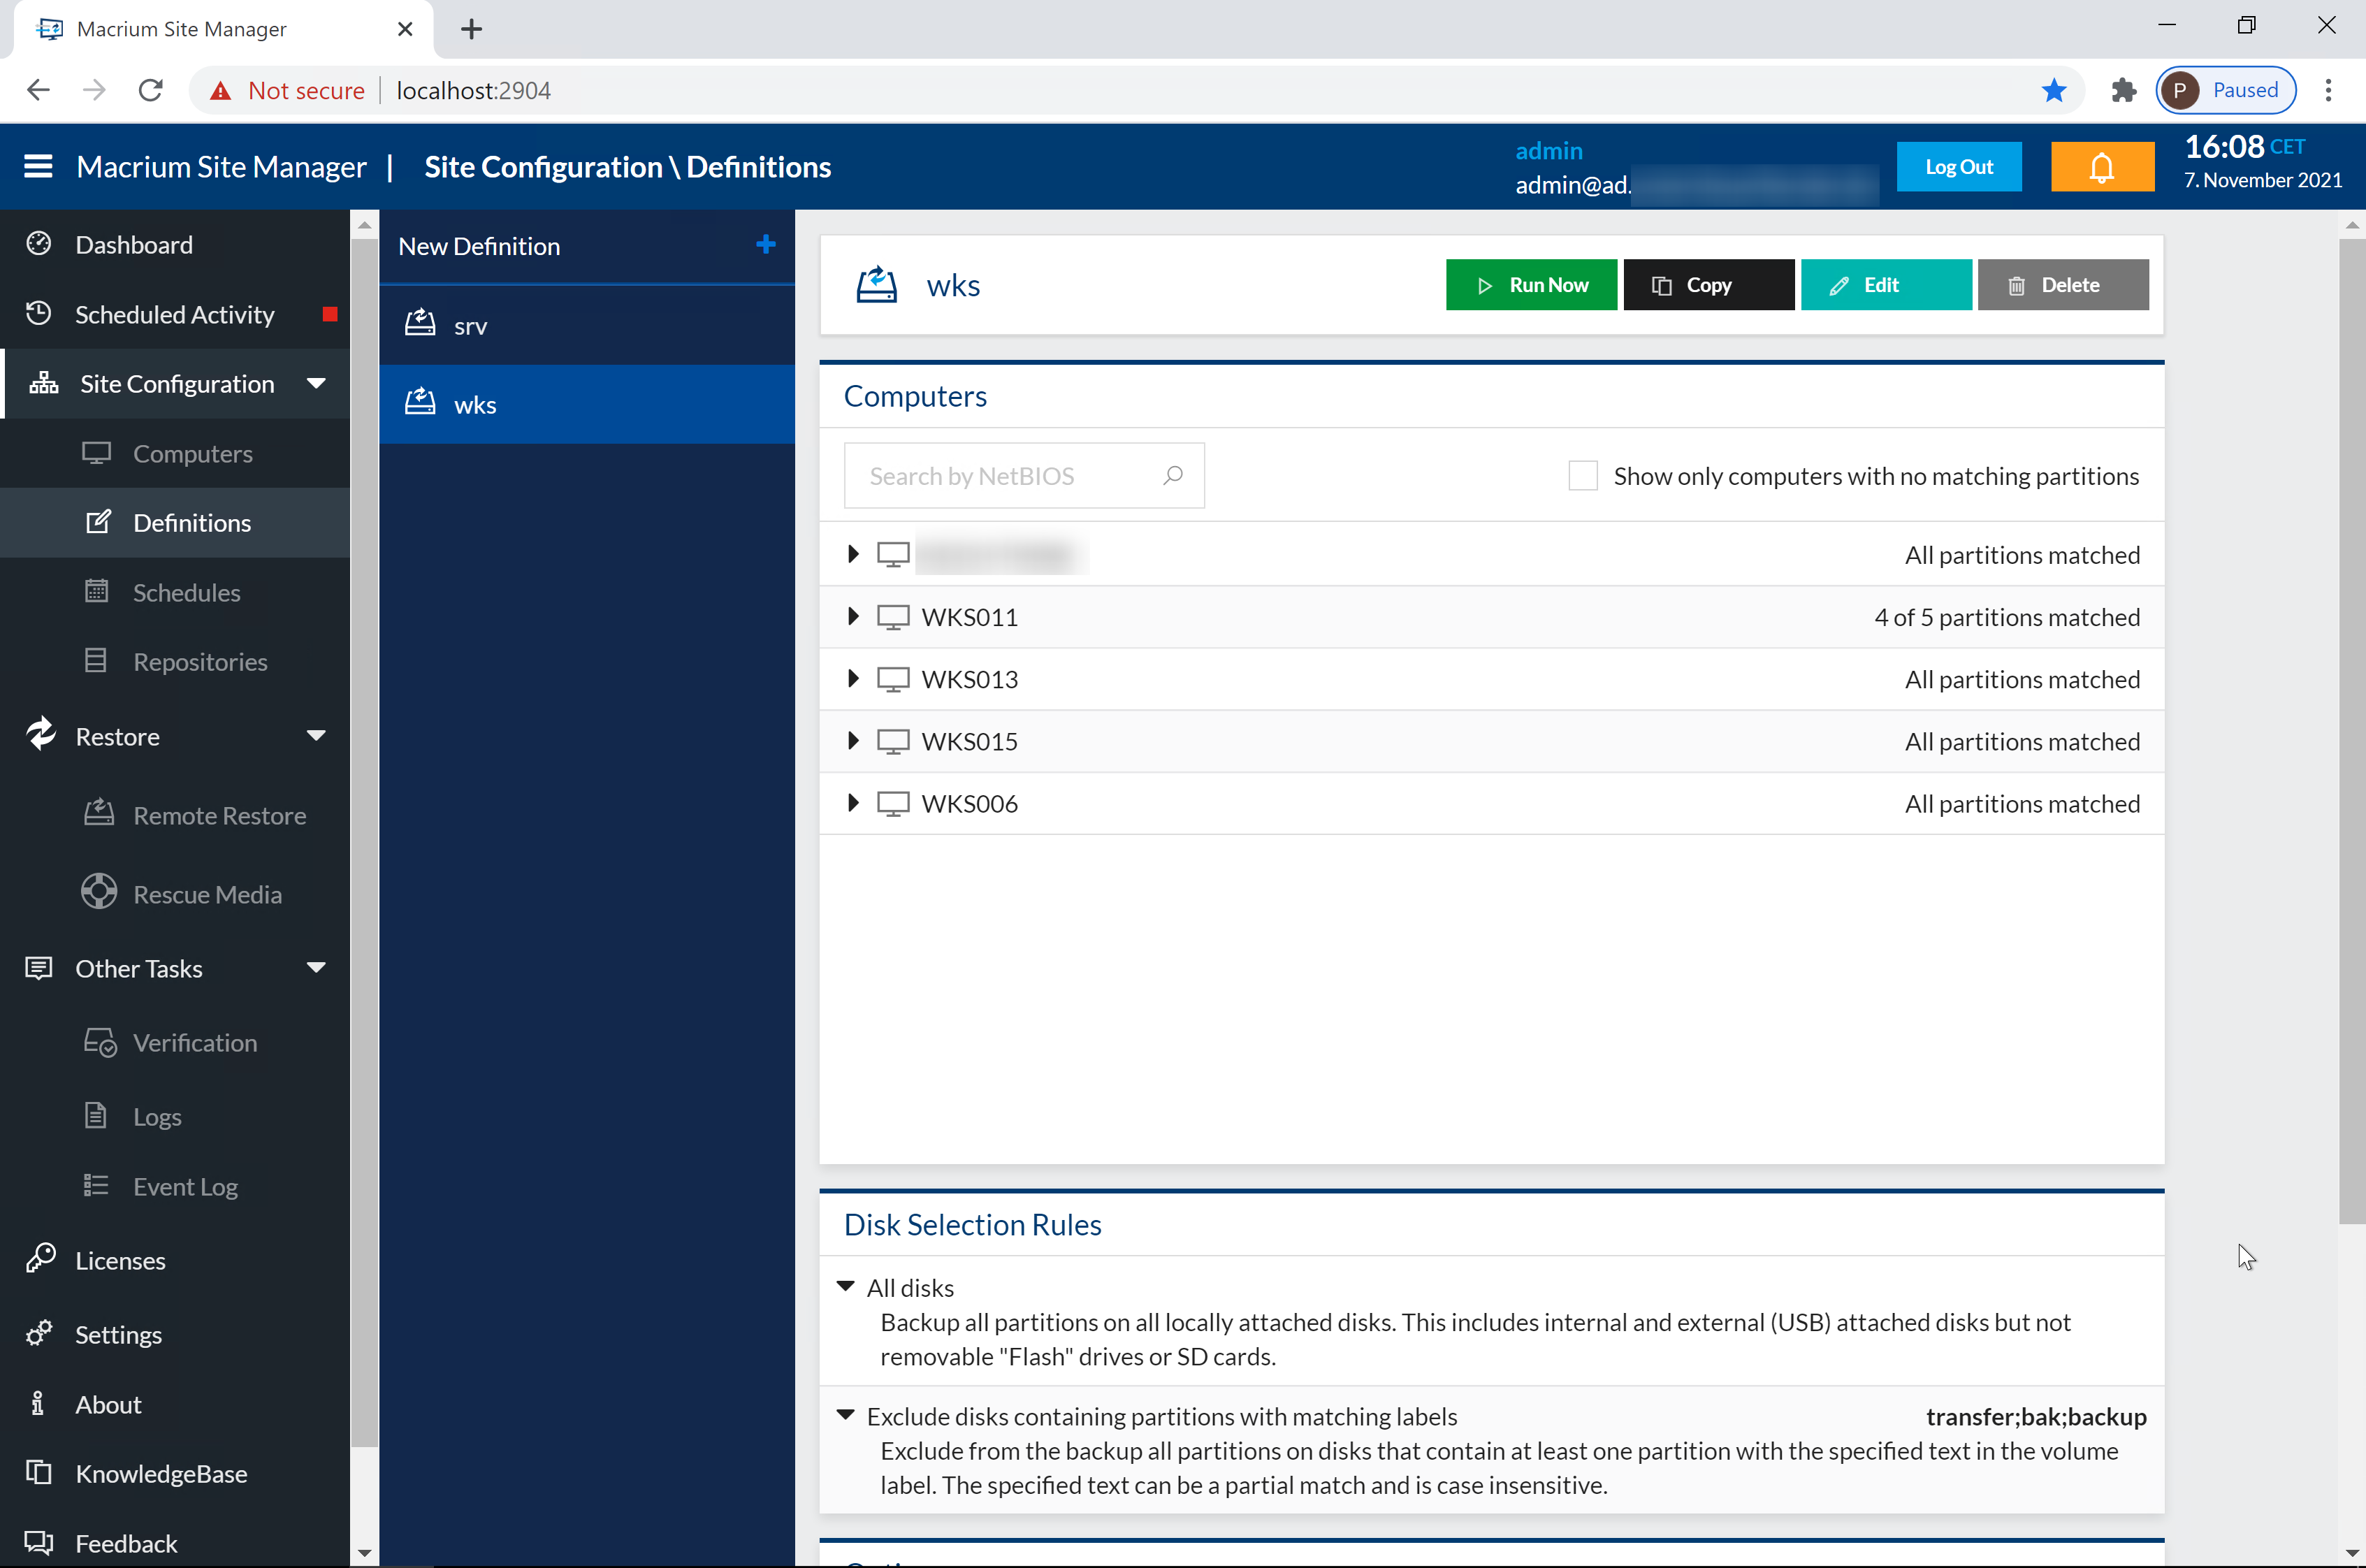This screenshot has height=1568, width=2366.
Task: Click the Log Out button
Action: pos(1958,167)
